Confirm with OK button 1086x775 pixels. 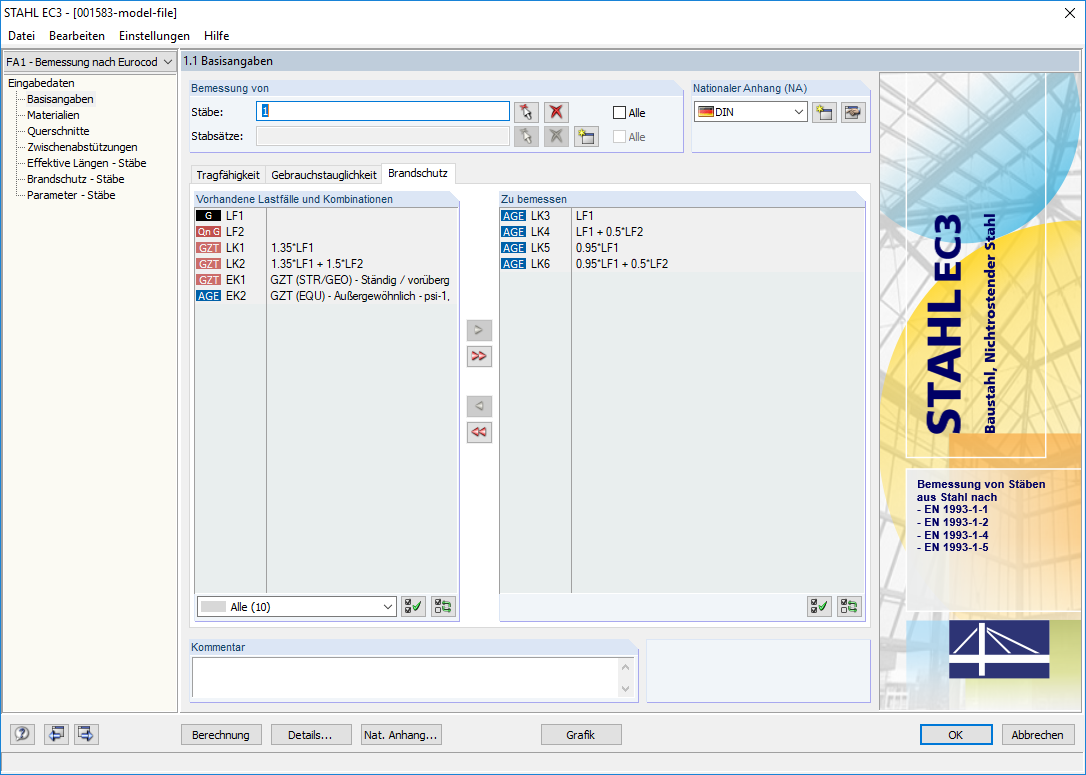click(x=956, y=735)
